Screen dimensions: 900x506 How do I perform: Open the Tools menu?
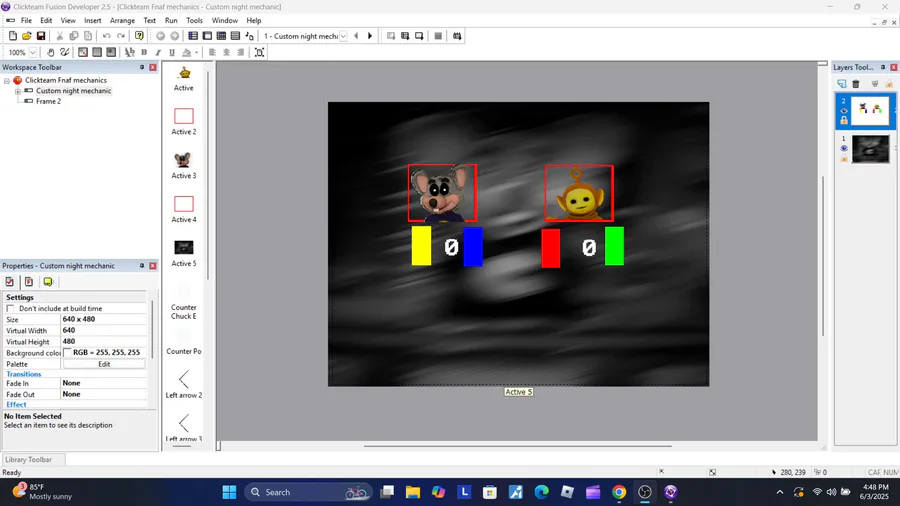point(195,21)
